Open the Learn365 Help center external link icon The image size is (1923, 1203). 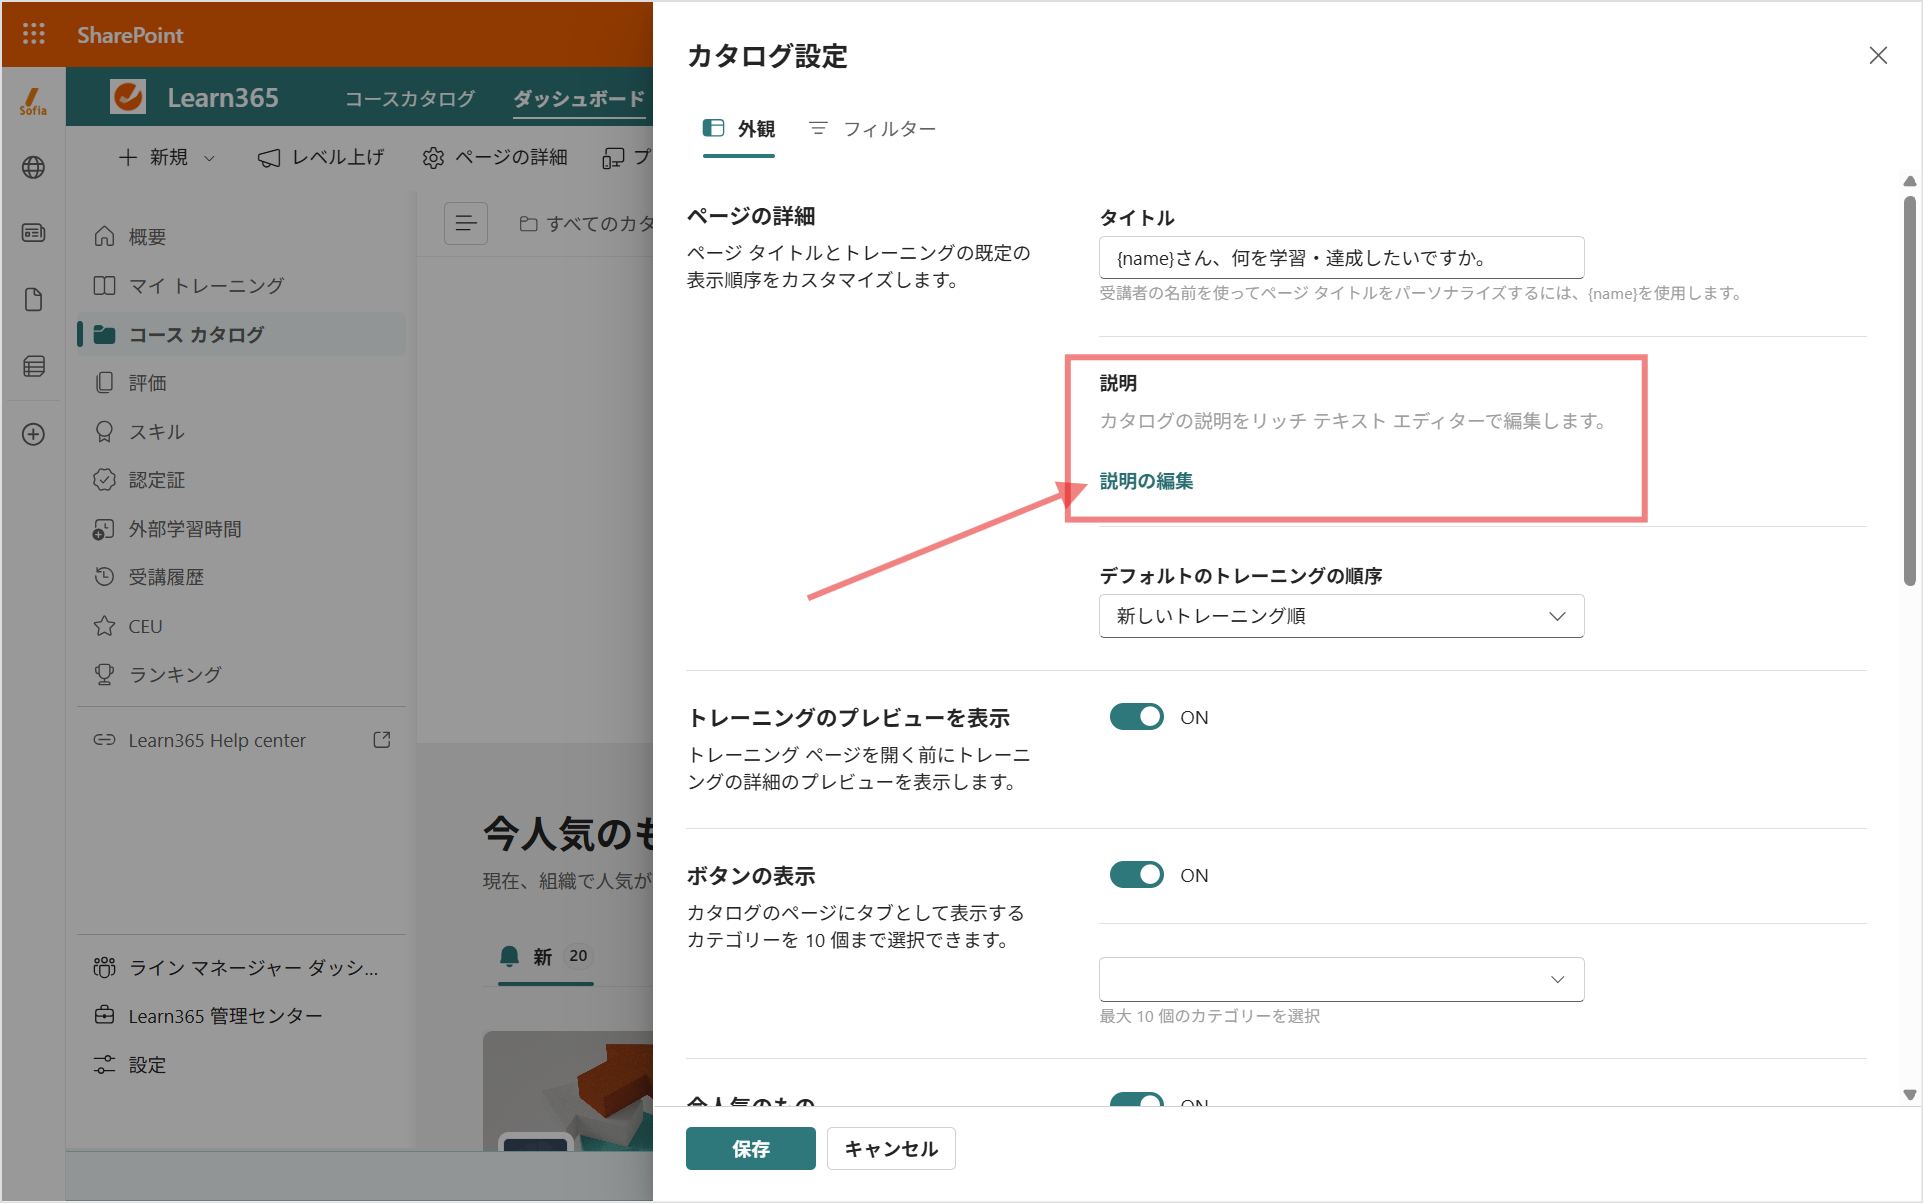382,740
